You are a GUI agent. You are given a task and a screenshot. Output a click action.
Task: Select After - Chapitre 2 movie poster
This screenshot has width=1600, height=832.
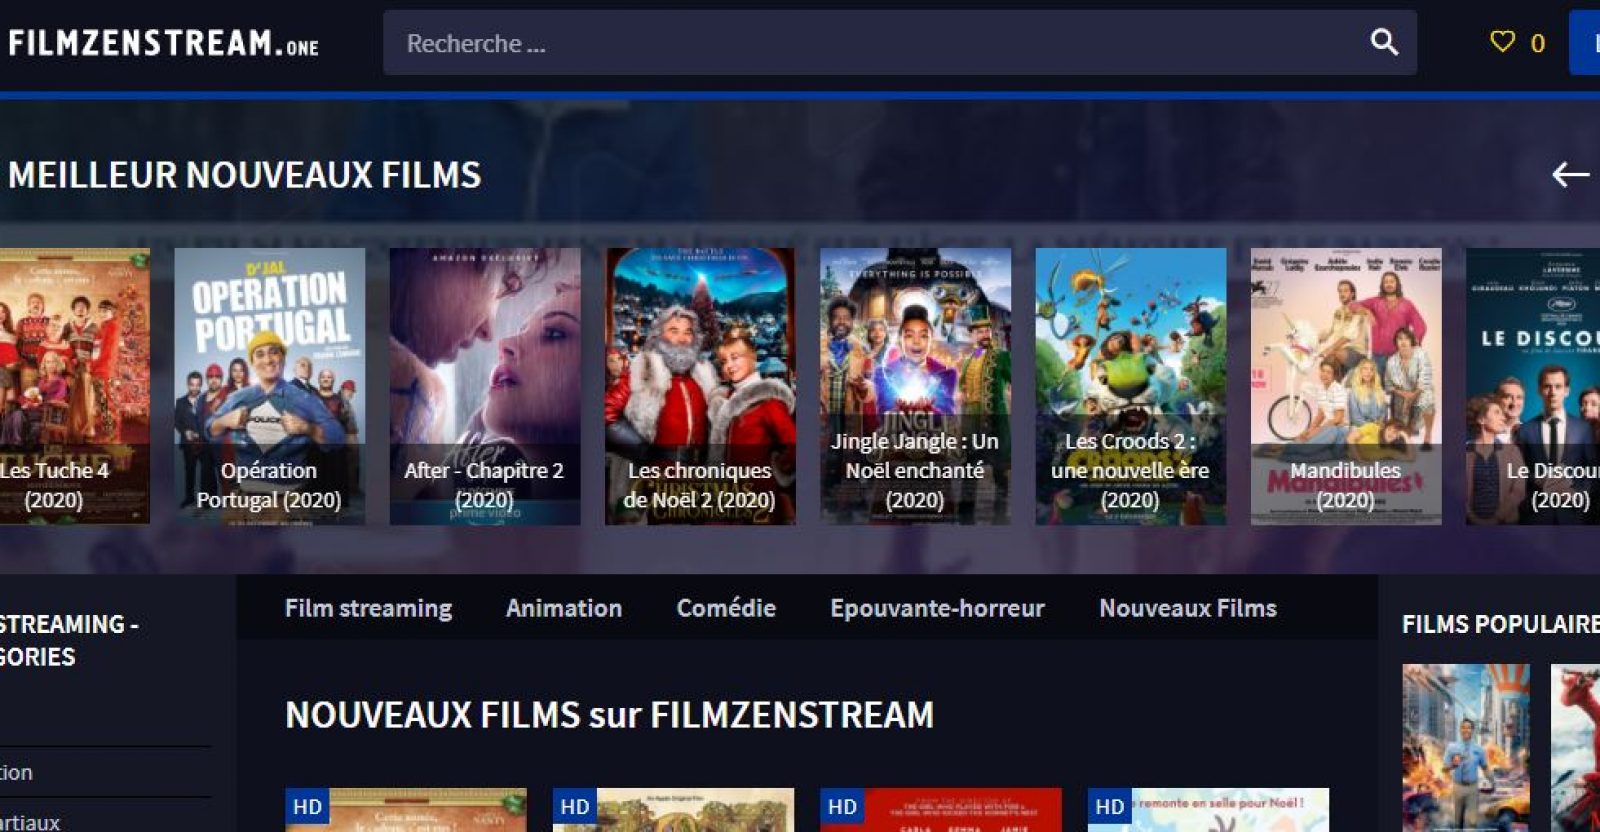[484, 386]
